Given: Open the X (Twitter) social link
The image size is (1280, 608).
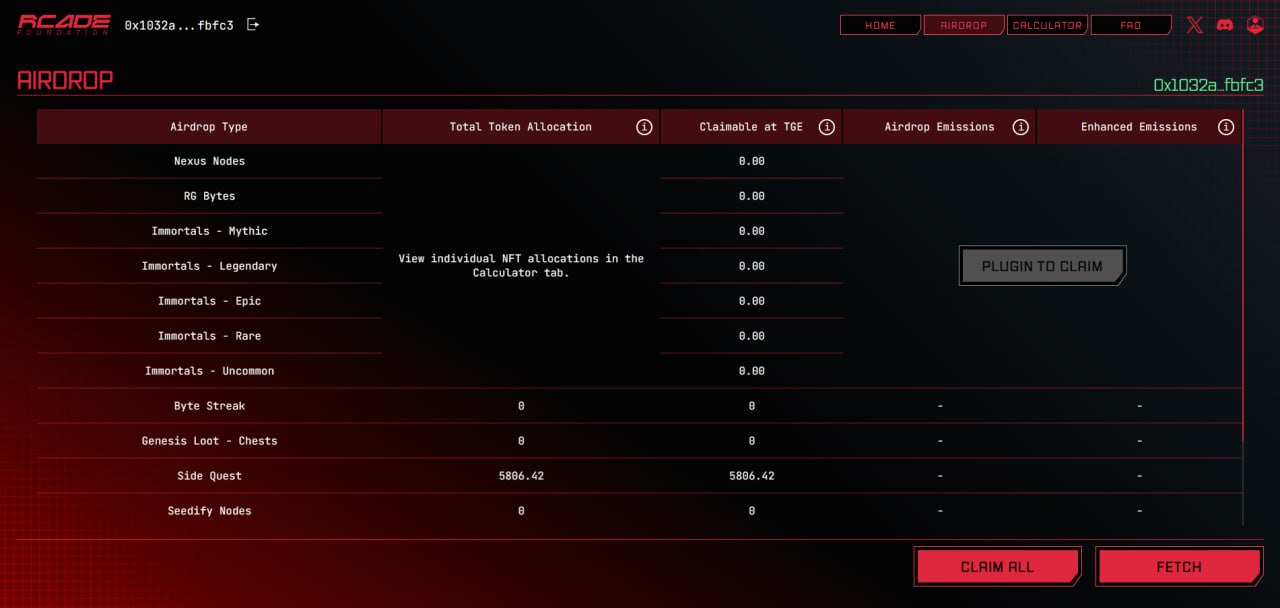Looking at the screenshot, I should click(x=1195, y=25).
